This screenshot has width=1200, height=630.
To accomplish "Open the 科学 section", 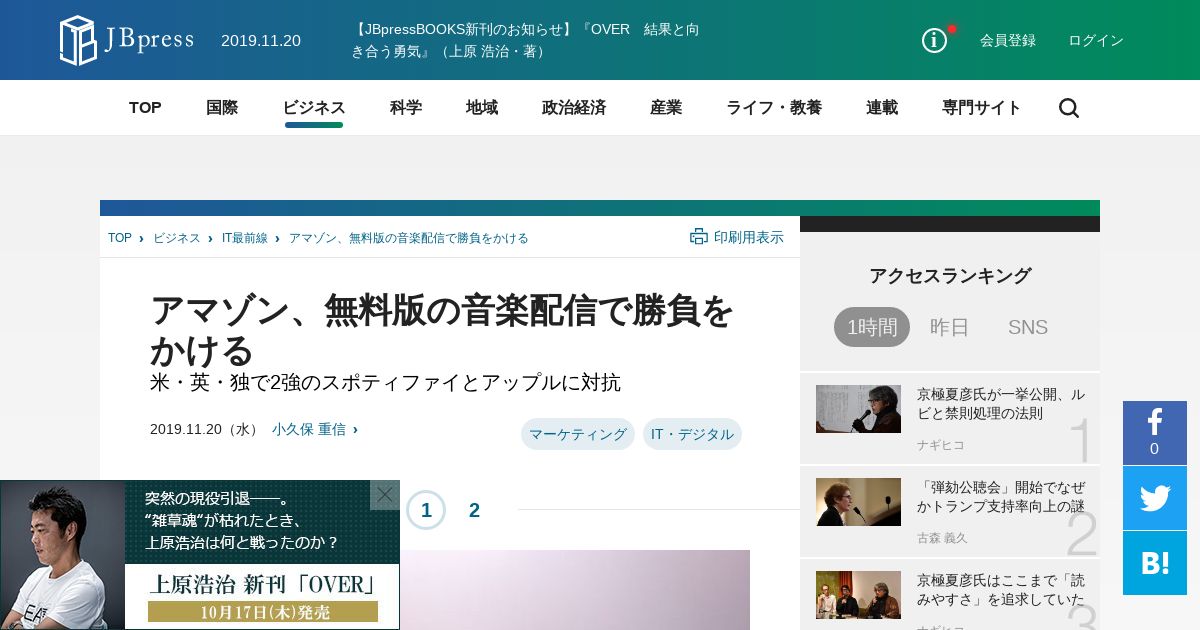I will [406, 108].
